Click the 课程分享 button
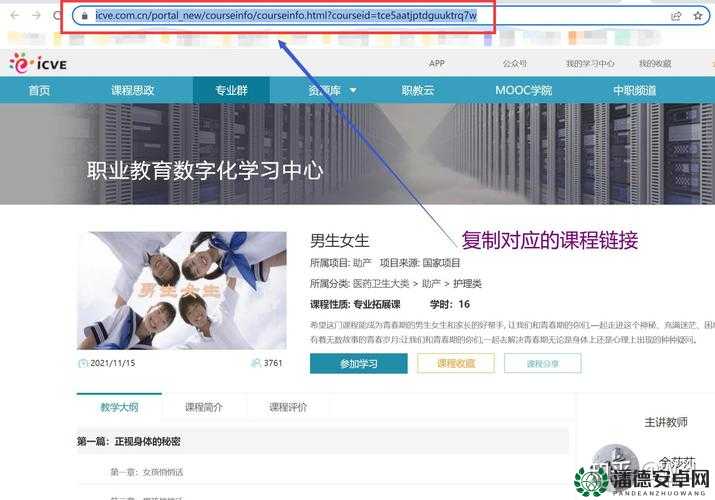The height and width of the screenshot is (500, 715). 543,364
